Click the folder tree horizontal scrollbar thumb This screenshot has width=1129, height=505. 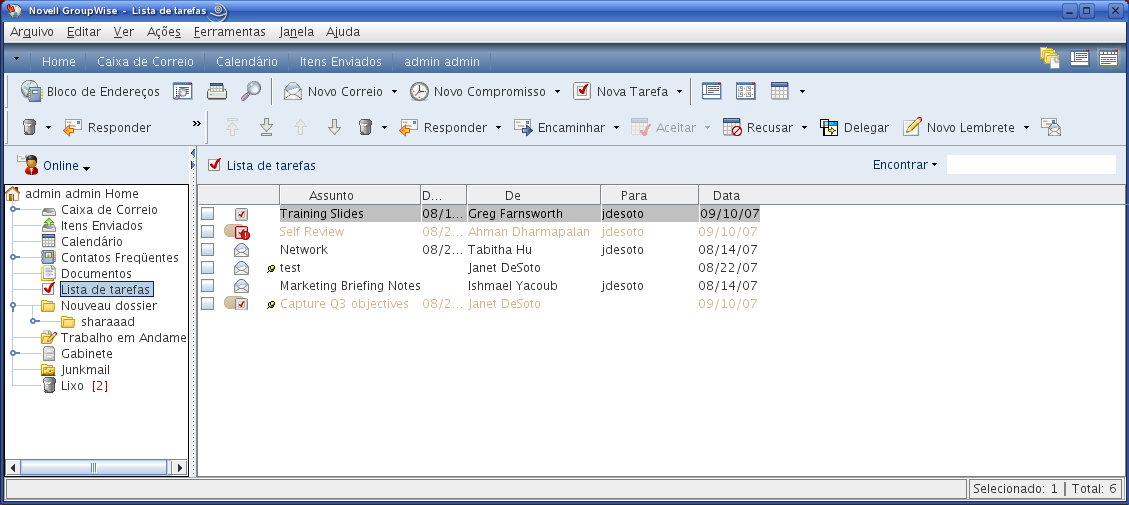pyautogui.click(x=93, y=468)
